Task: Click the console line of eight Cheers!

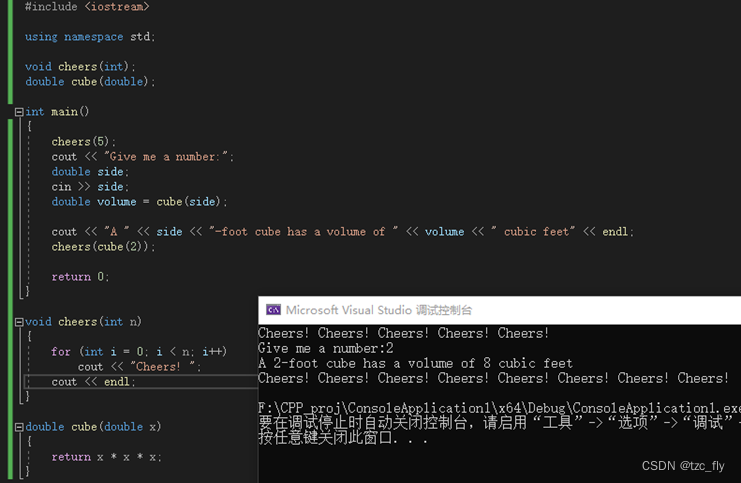Action: pos(493,378)
